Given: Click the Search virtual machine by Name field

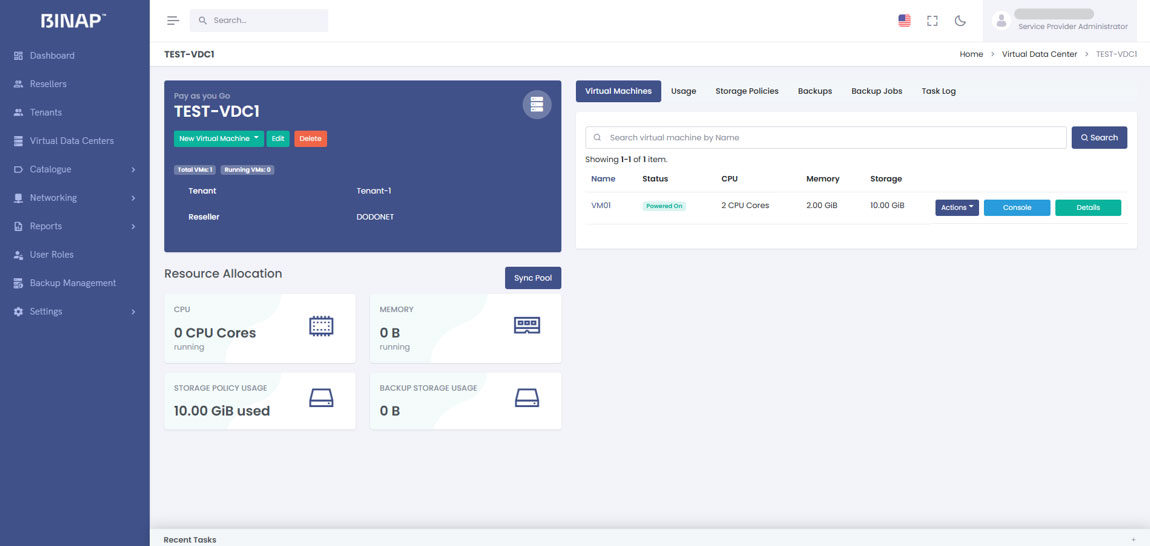Looking at the screenshot, I should coord(830,138).
